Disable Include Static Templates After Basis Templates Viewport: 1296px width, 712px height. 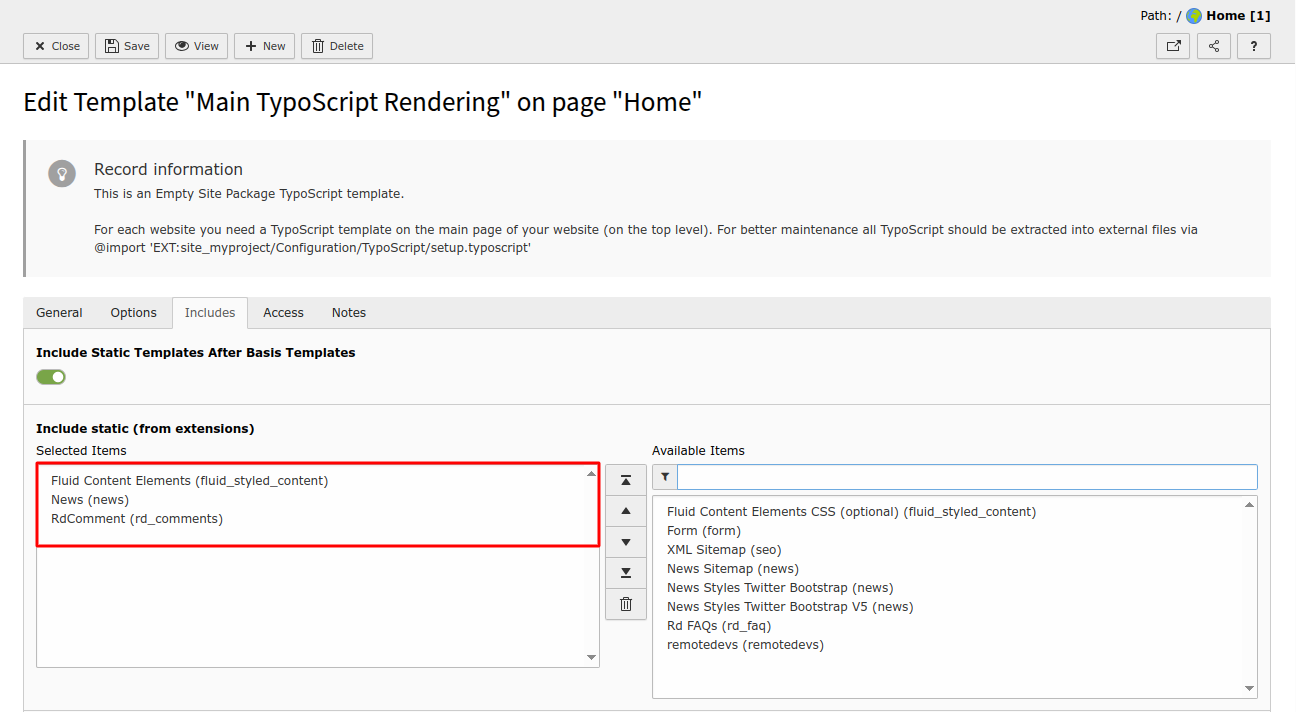point(50,376)
